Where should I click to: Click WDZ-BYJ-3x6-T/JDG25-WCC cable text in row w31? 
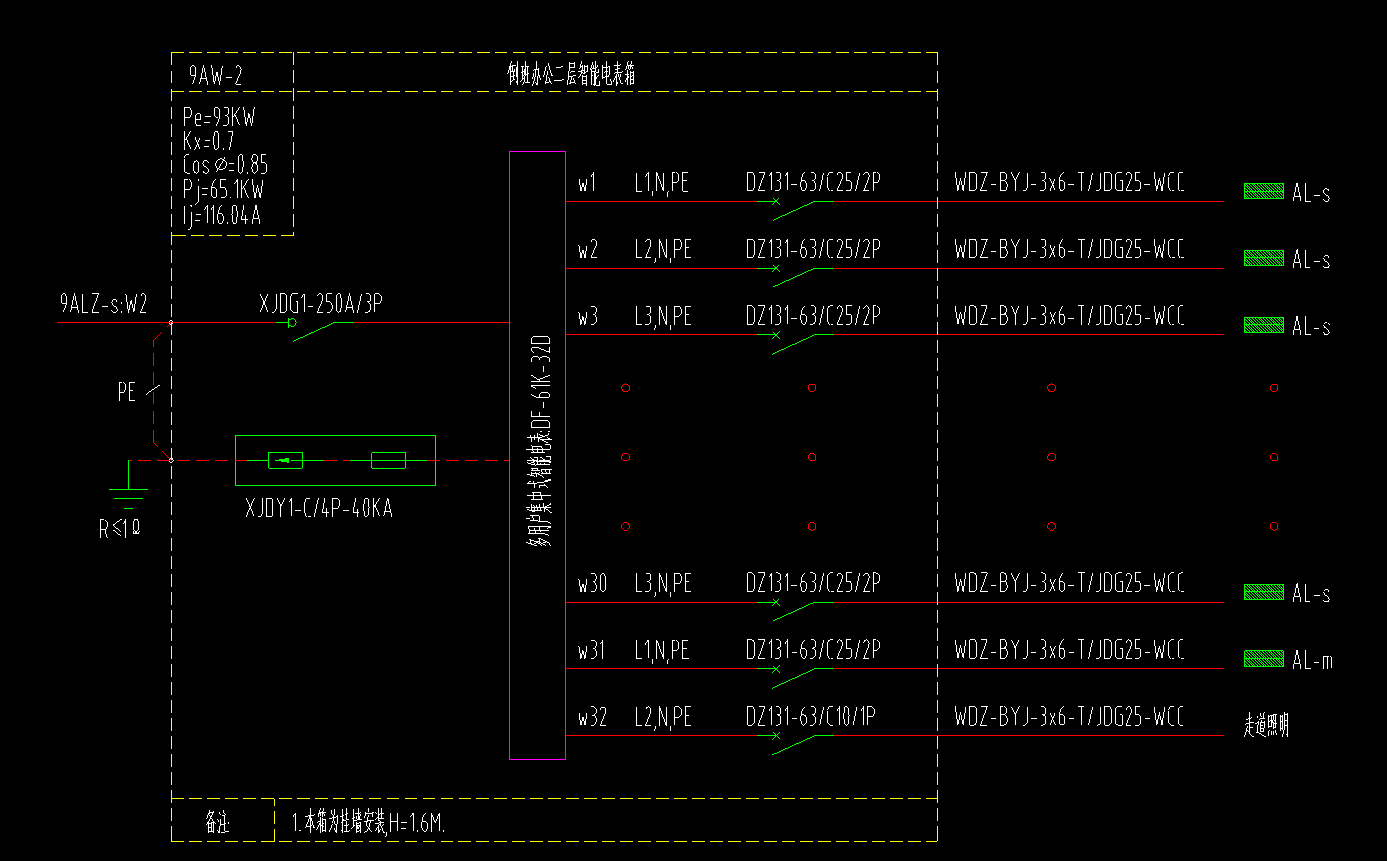(x=1069, y=650)
